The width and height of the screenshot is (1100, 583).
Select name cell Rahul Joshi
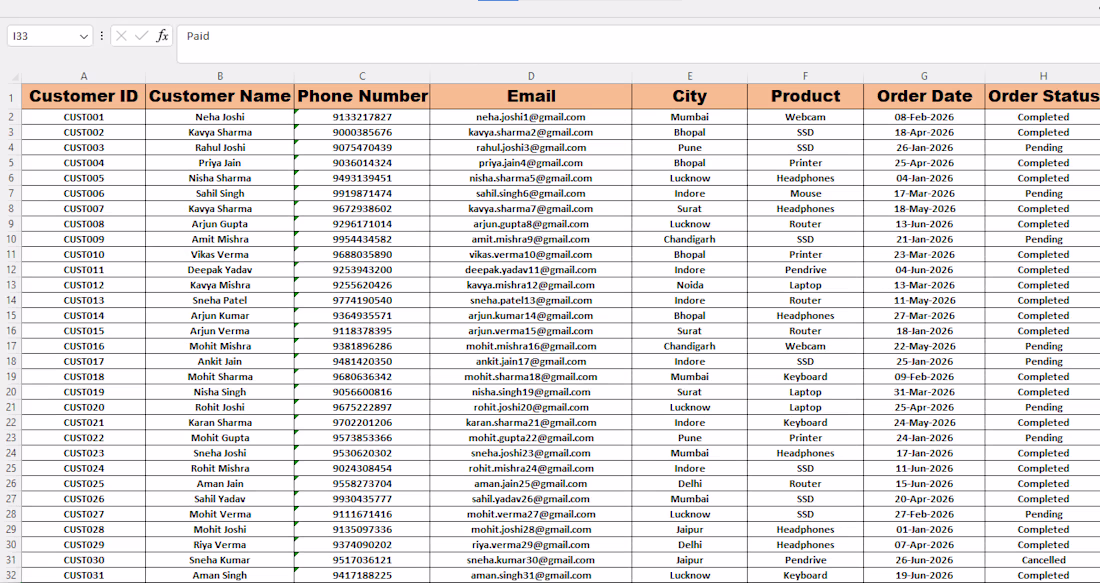point(220,147)
